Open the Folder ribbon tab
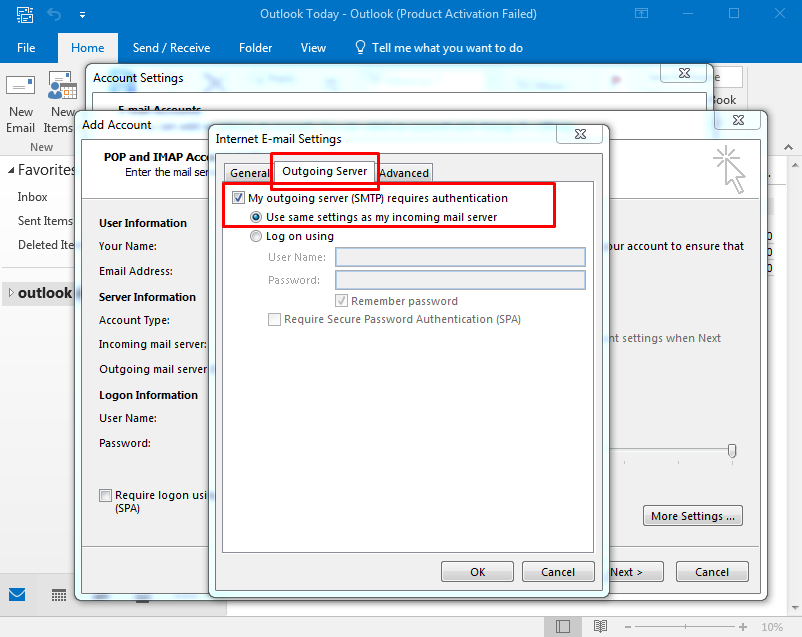This screenshot has height=637, width=802. click(x=255, y=48)
